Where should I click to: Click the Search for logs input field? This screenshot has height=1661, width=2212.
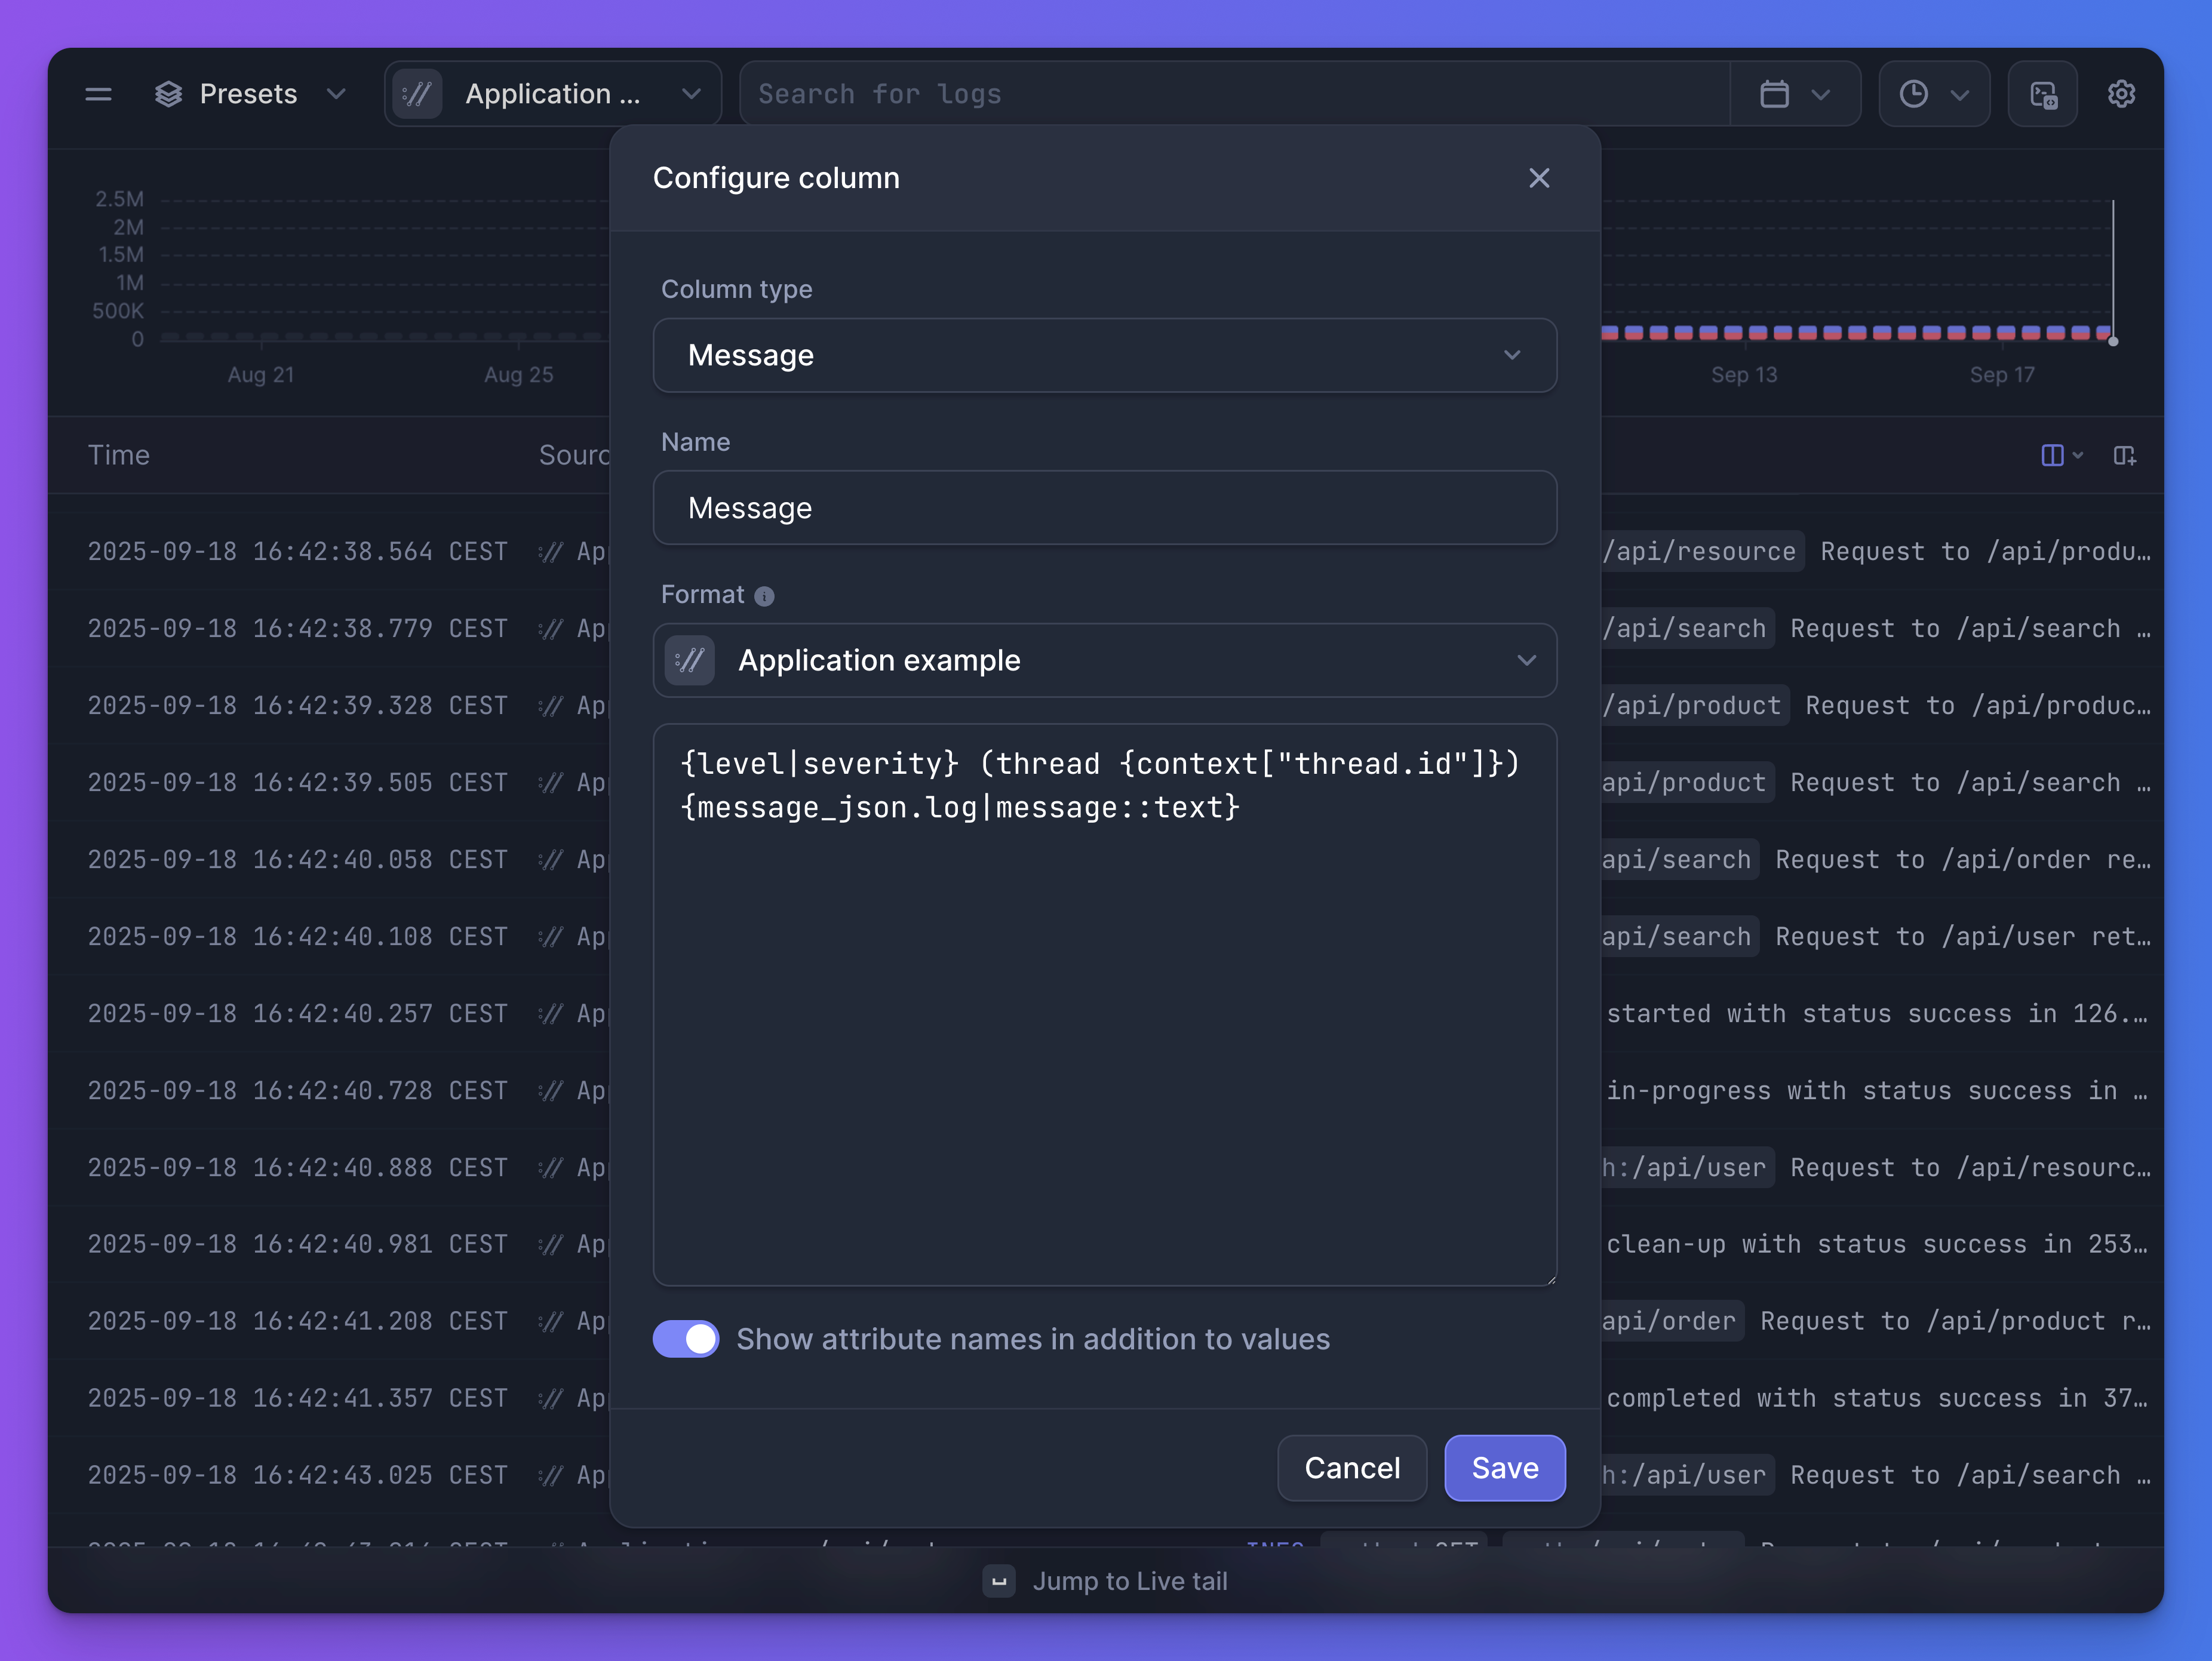[x=1230, y=93]
